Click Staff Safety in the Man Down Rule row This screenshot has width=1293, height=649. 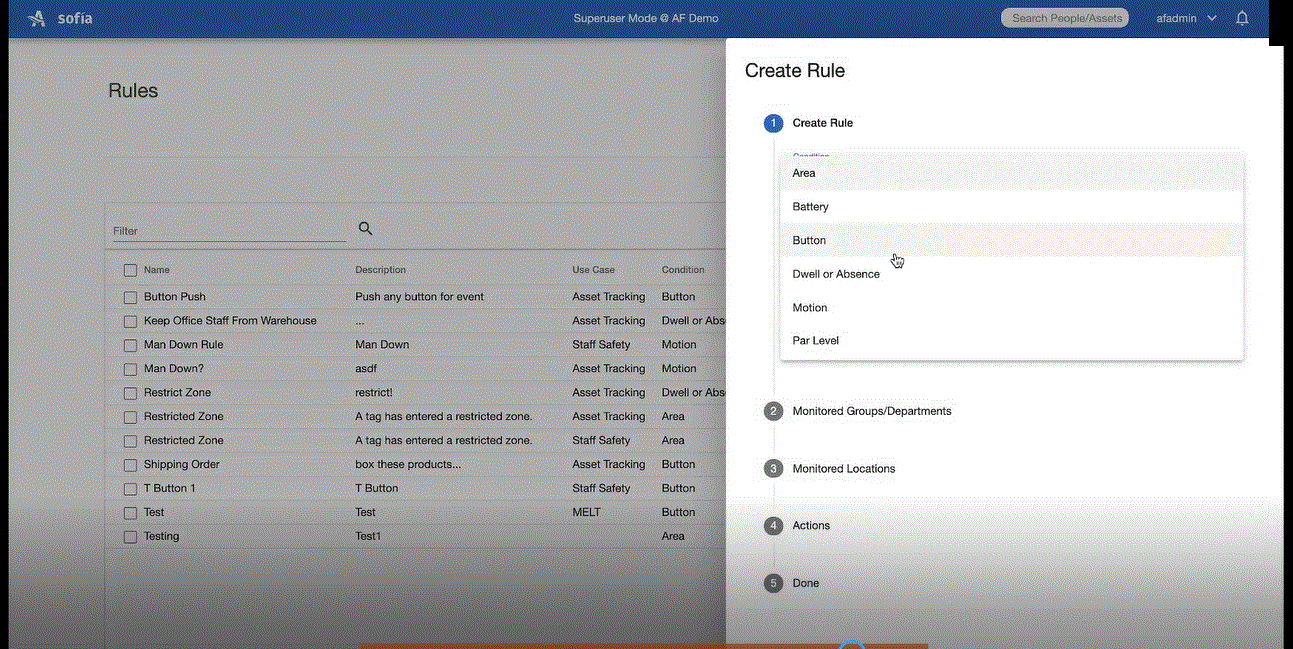tap(601, 345)
